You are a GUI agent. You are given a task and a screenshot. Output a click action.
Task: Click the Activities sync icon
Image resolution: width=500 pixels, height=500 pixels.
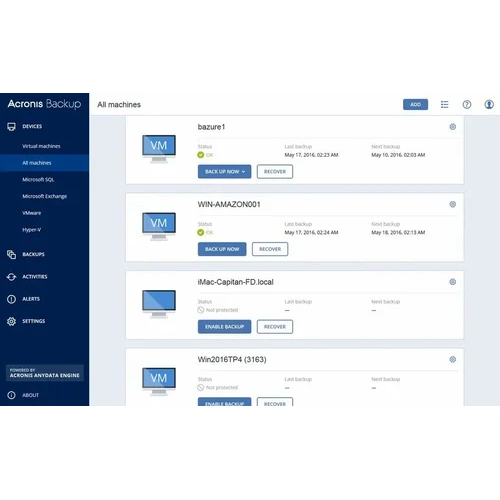click(11, 277)
